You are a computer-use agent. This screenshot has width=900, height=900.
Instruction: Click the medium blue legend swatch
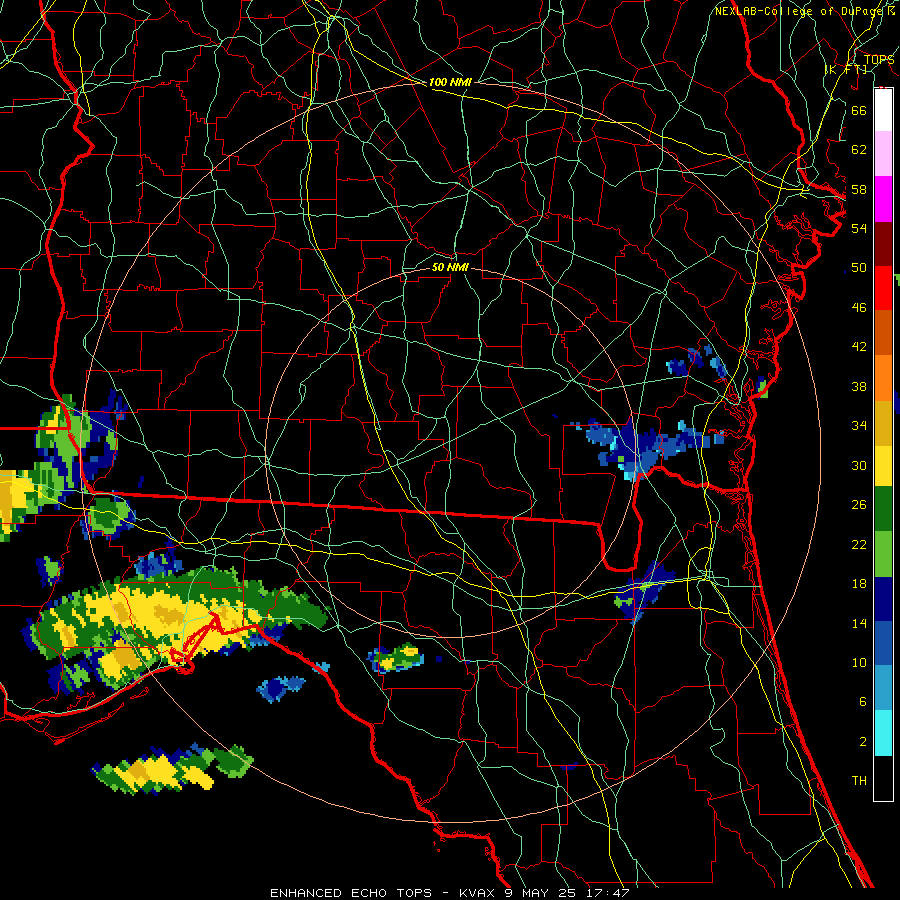[883, 644]
